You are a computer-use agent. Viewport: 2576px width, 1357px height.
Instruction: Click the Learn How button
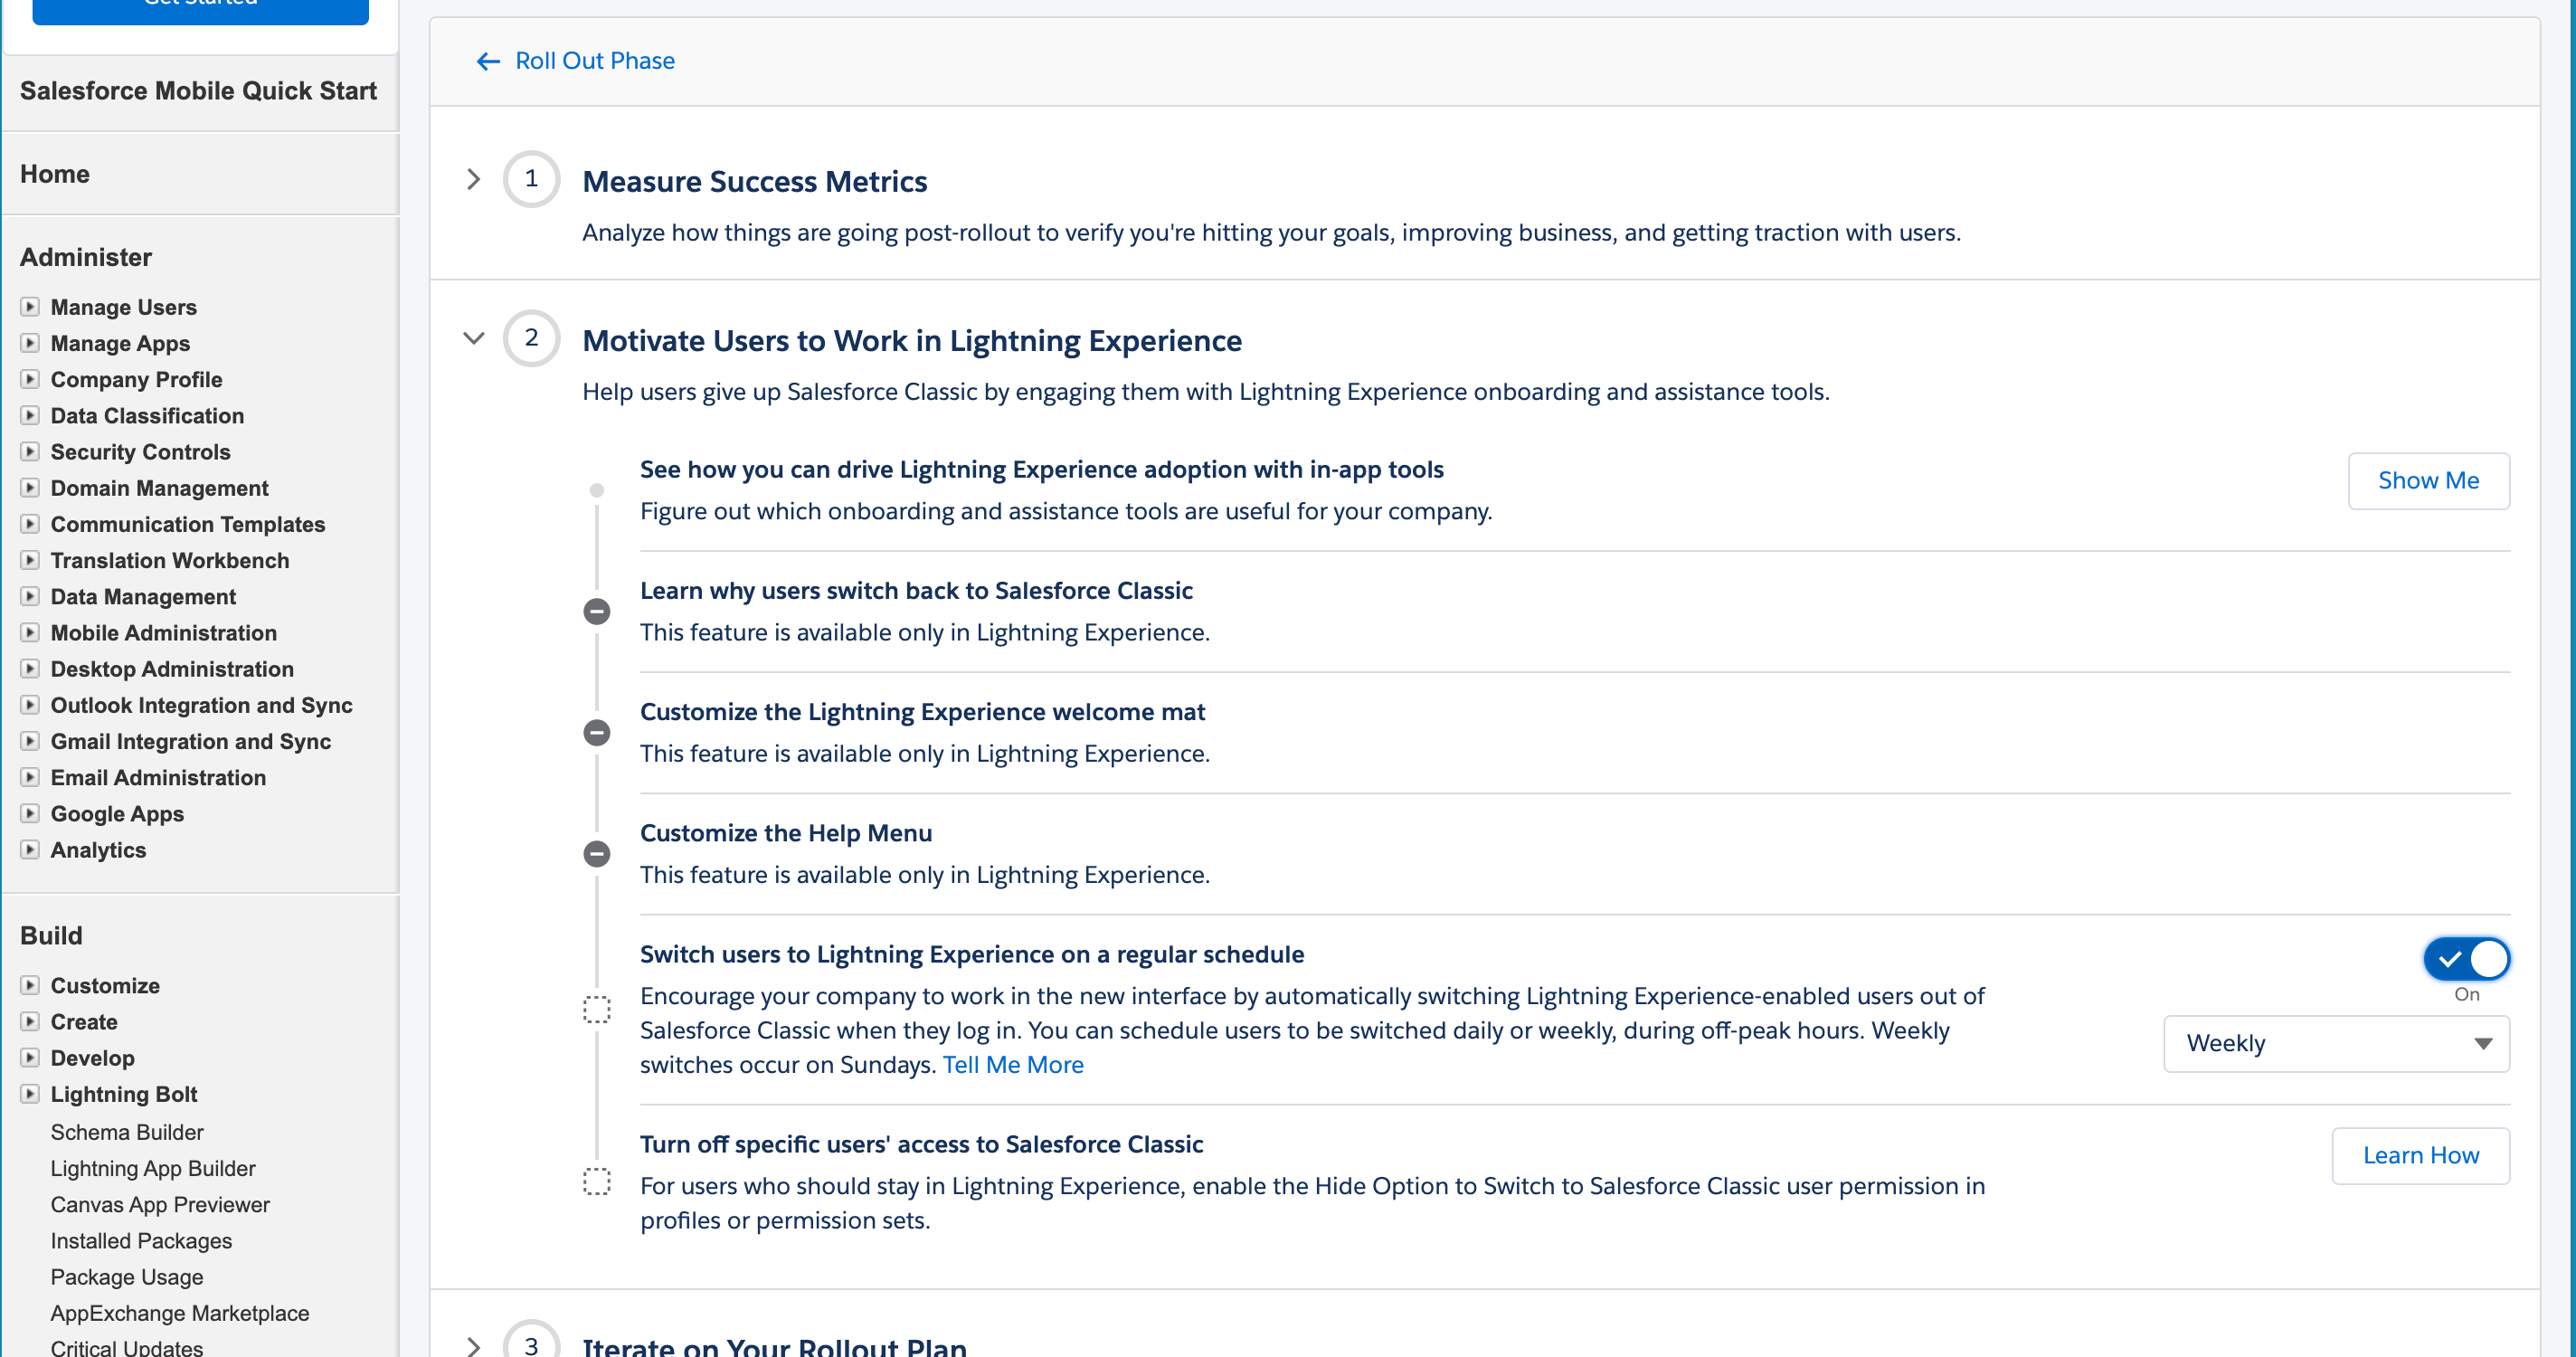[2420, 1156]
